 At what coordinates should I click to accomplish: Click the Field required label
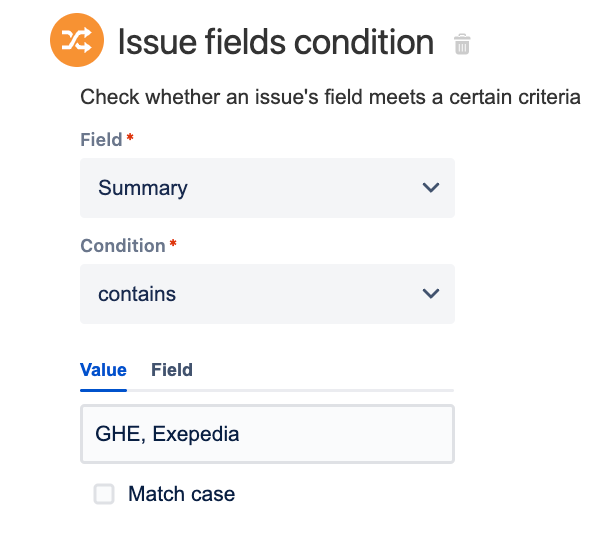[101, 140]
